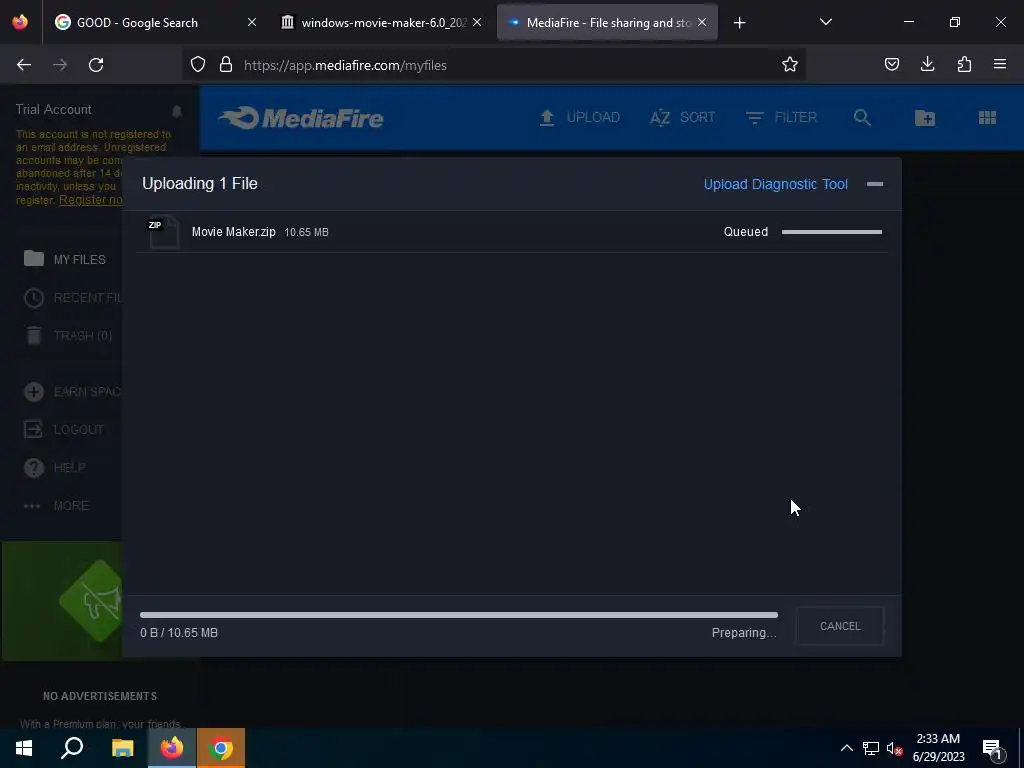Switch to grid view icon
Viewport: 1024px width, 768px height.
tap(987, 118)
